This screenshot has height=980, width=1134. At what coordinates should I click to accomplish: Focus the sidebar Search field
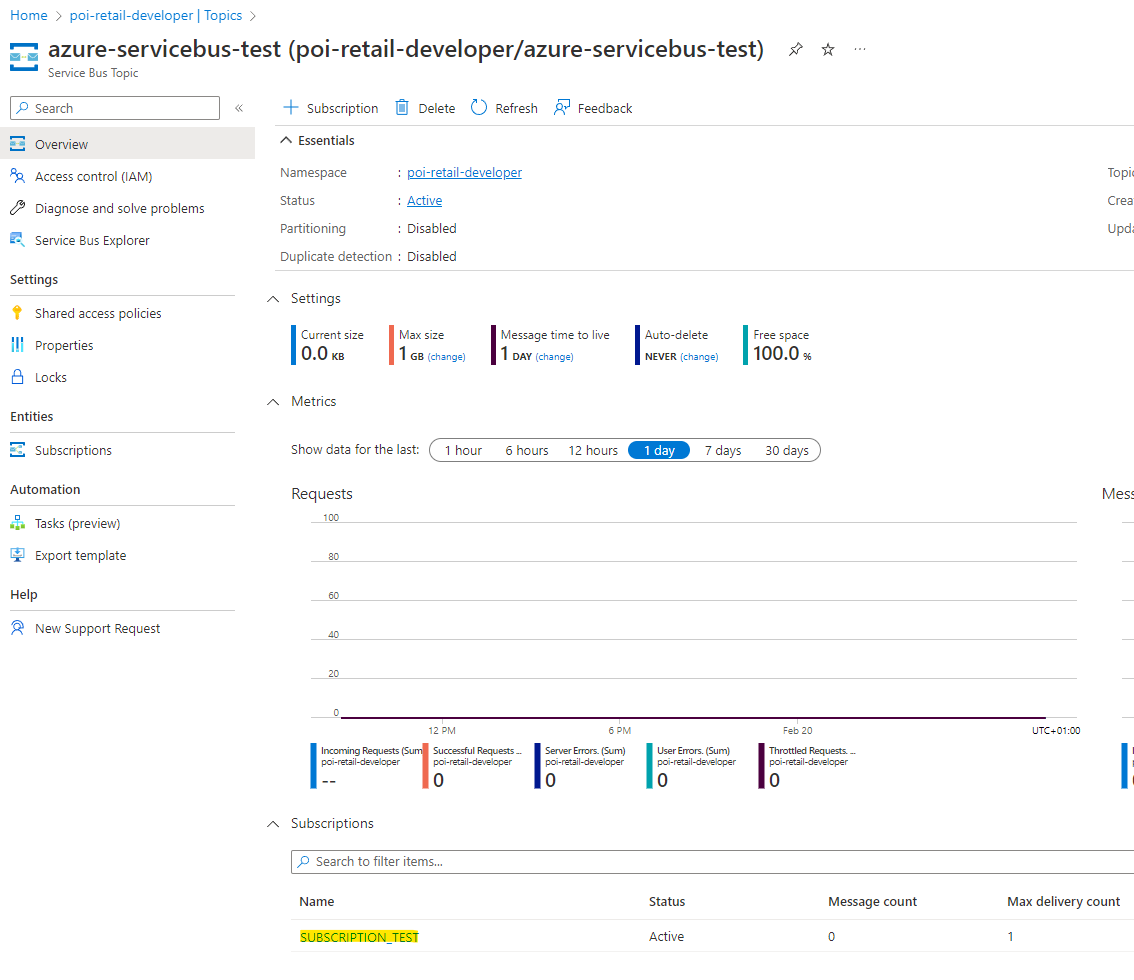[115, 108]
